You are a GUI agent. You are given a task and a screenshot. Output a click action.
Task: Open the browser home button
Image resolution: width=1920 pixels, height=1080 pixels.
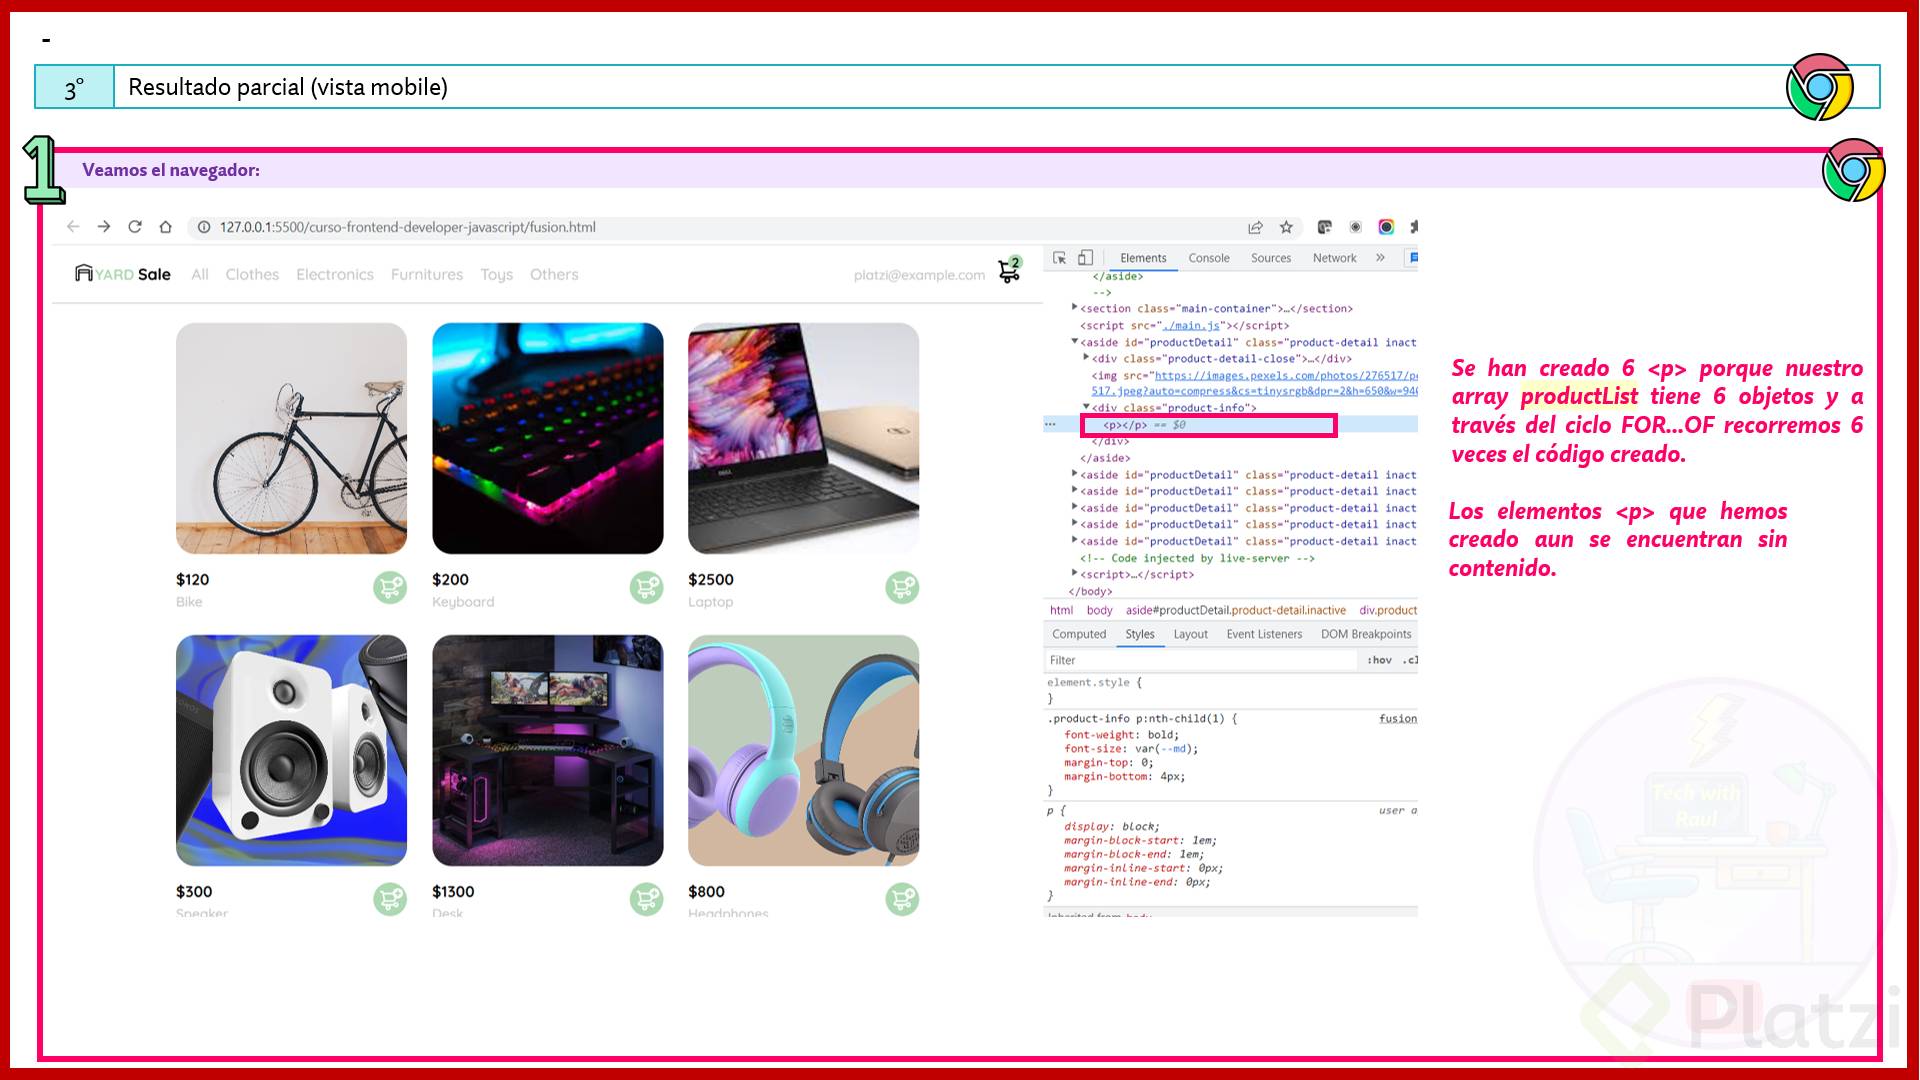pos(166,227)
